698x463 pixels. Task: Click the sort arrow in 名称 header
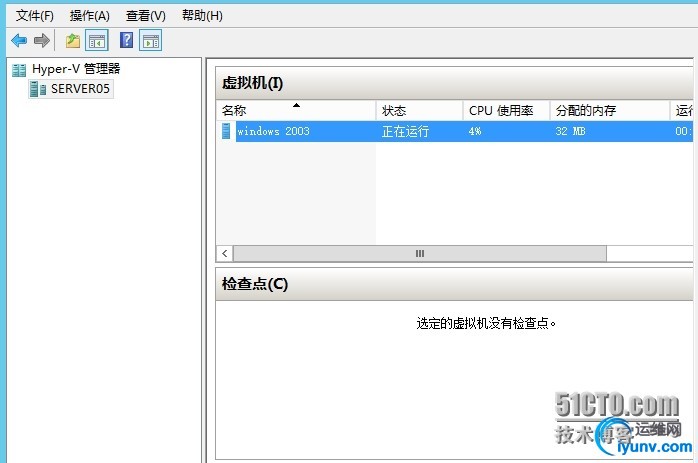pyautogui.click(x=296, y=106)
